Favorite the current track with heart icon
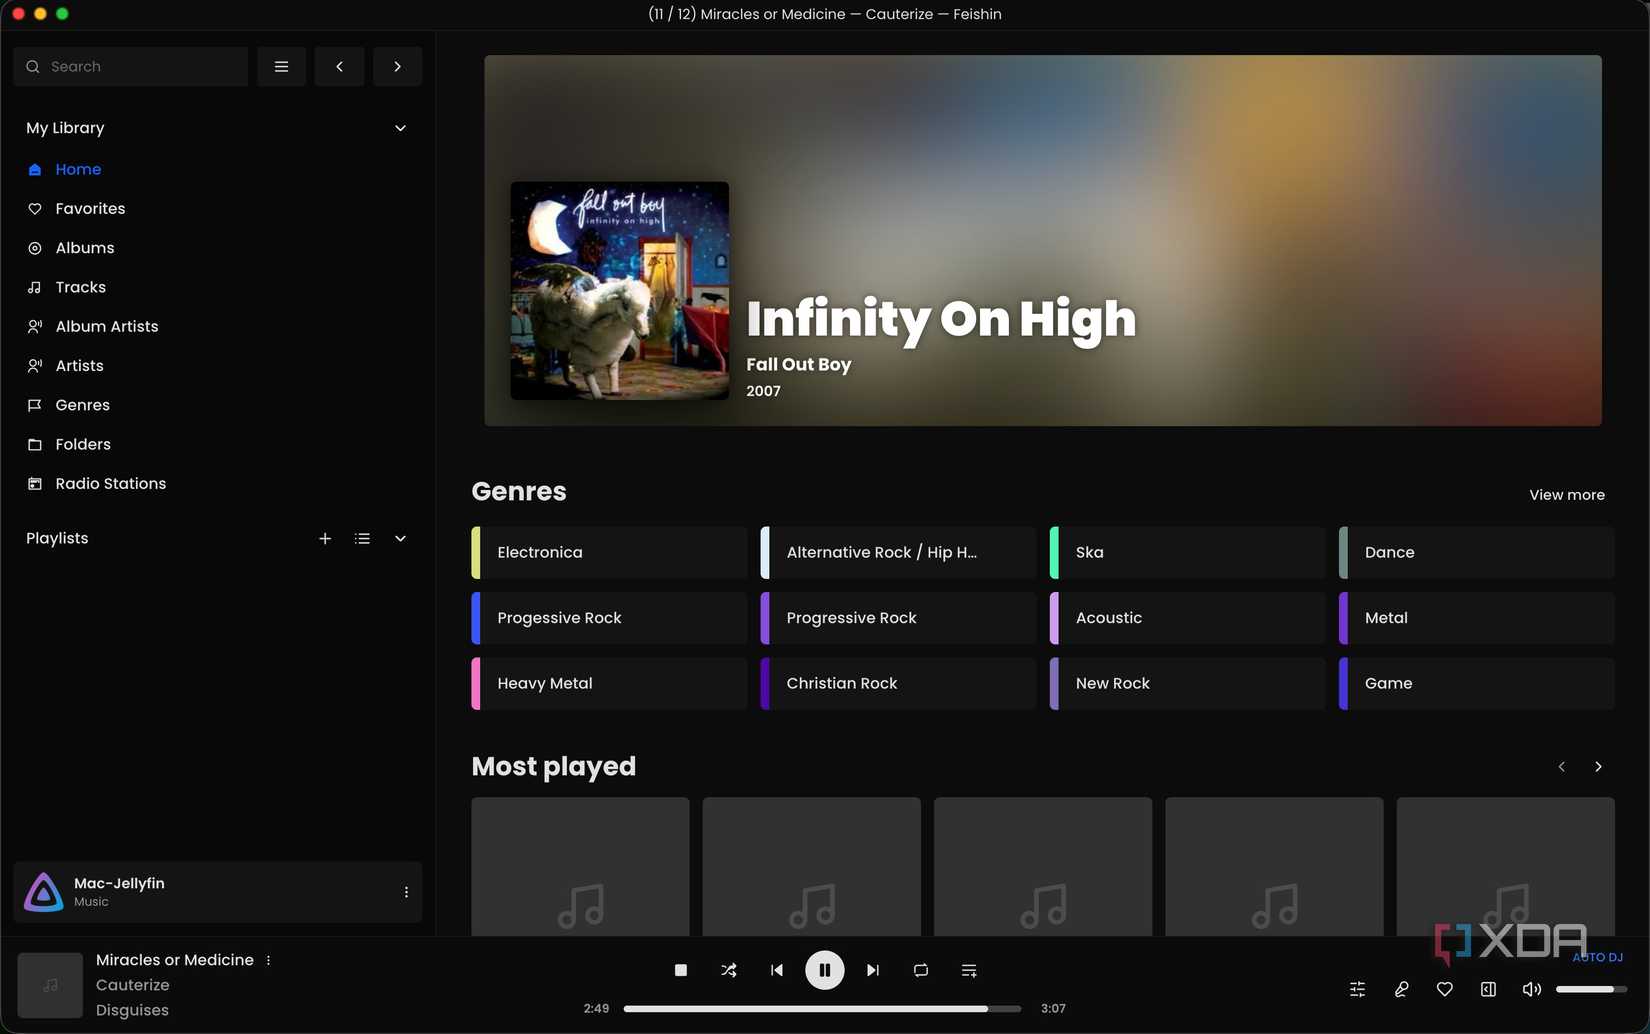Screen dimensions: 1650x1034 1445,989
